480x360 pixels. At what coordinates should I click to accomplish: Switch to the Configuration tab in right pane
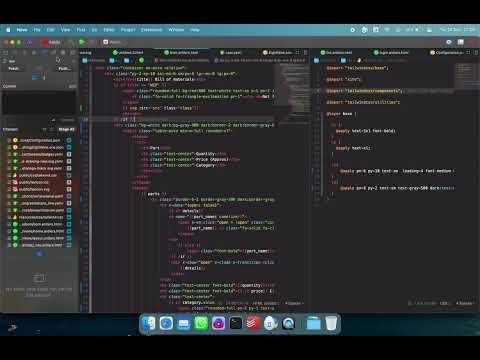pyautogui.click(x=446, y=52)
